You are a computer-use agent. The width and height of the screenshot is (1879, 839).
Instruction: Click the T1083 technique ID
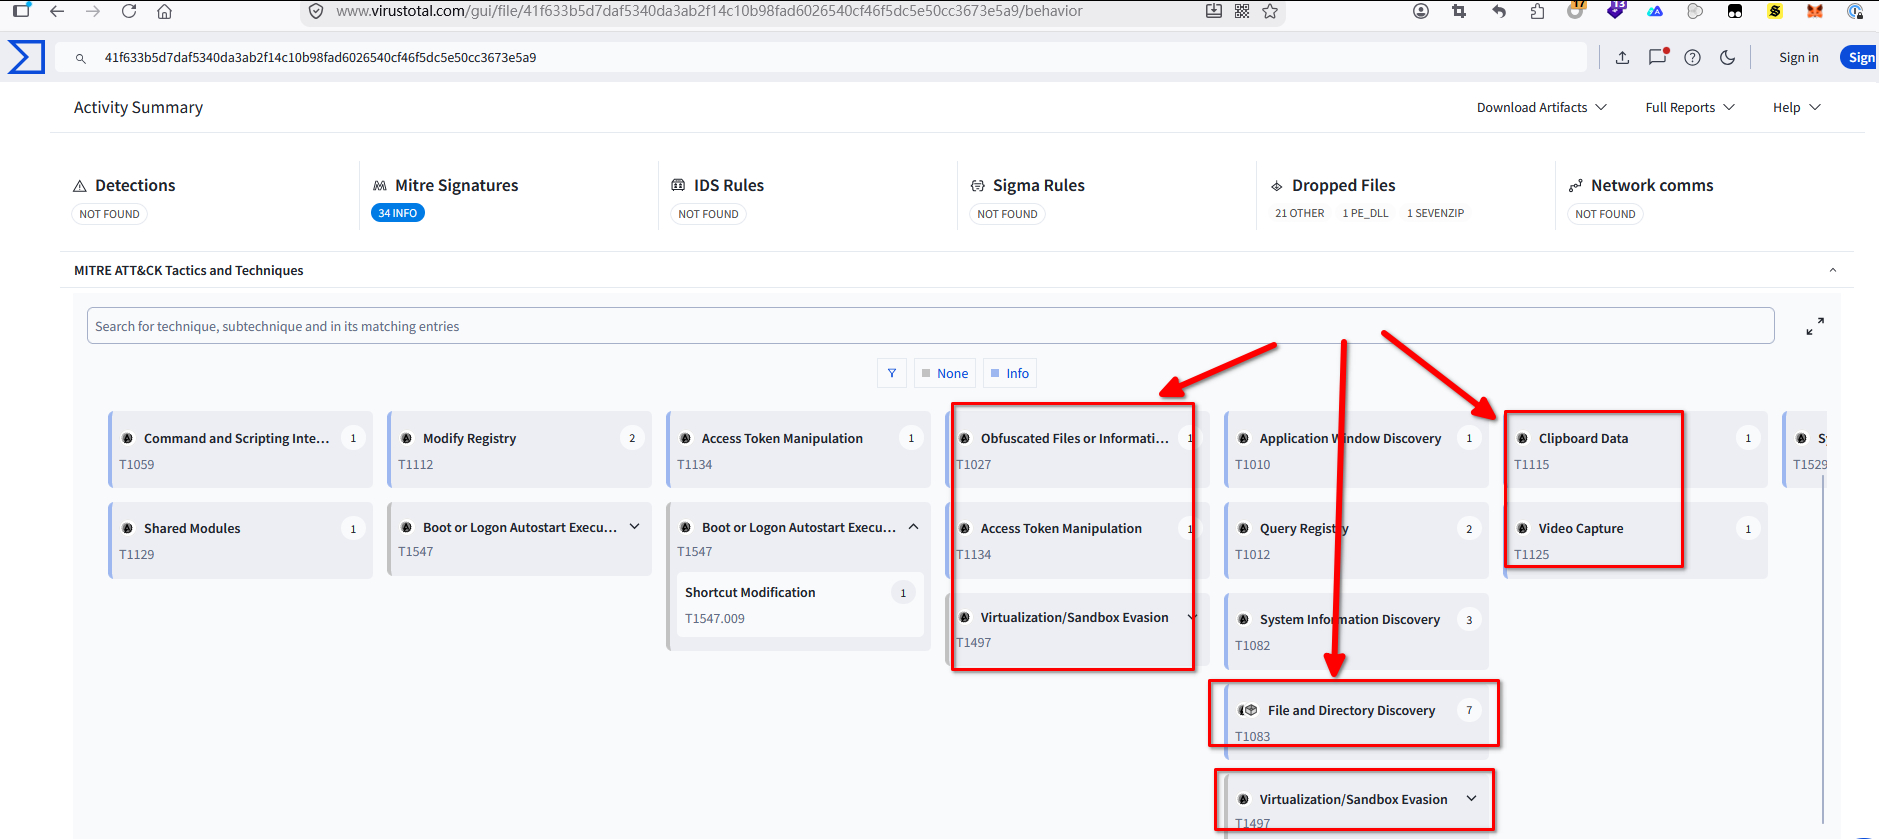[1252, 737]
